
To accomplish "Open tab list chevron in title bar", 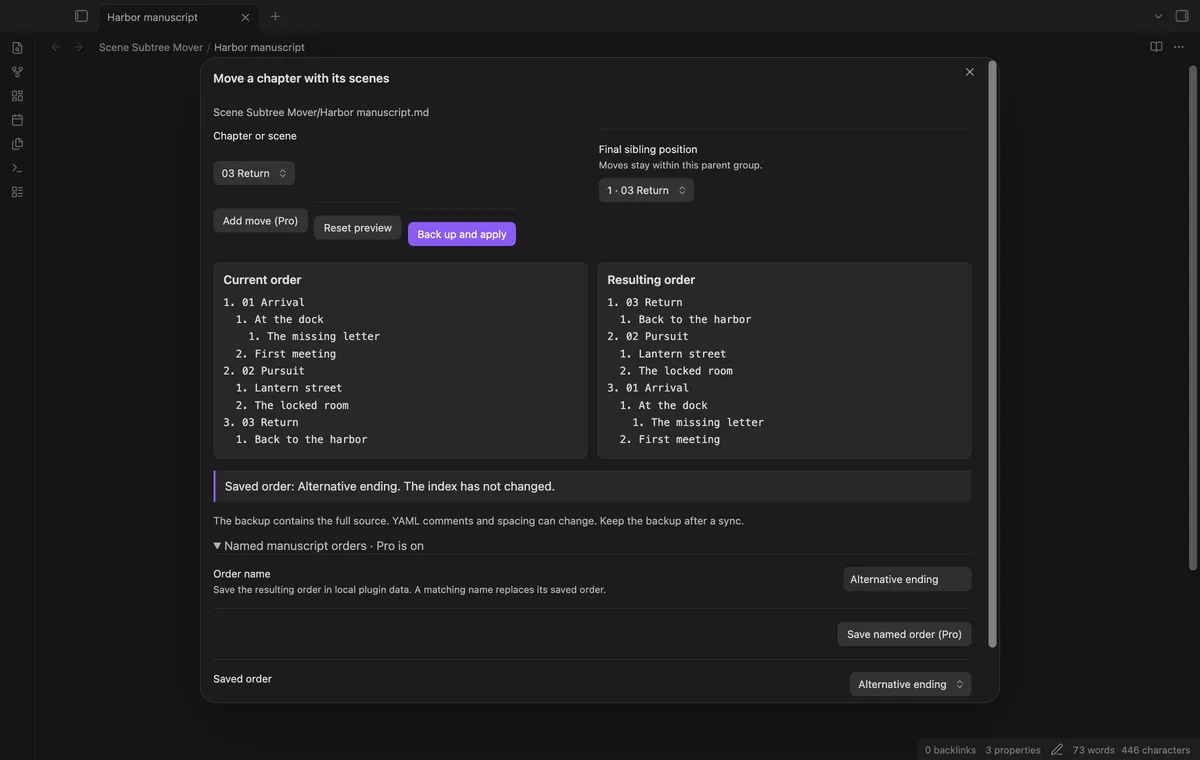I will (x=1158, y=16).
